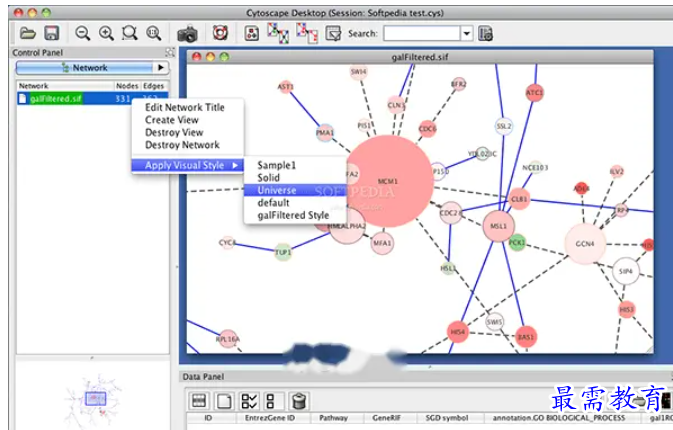Apply the Sample1 visual style
Screen dimensions: 673x430
pos(277,165)
